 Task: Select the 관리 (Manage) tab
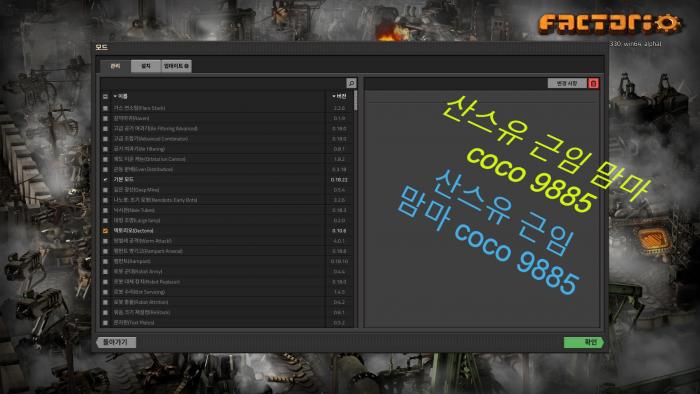(x=115, y=66)
